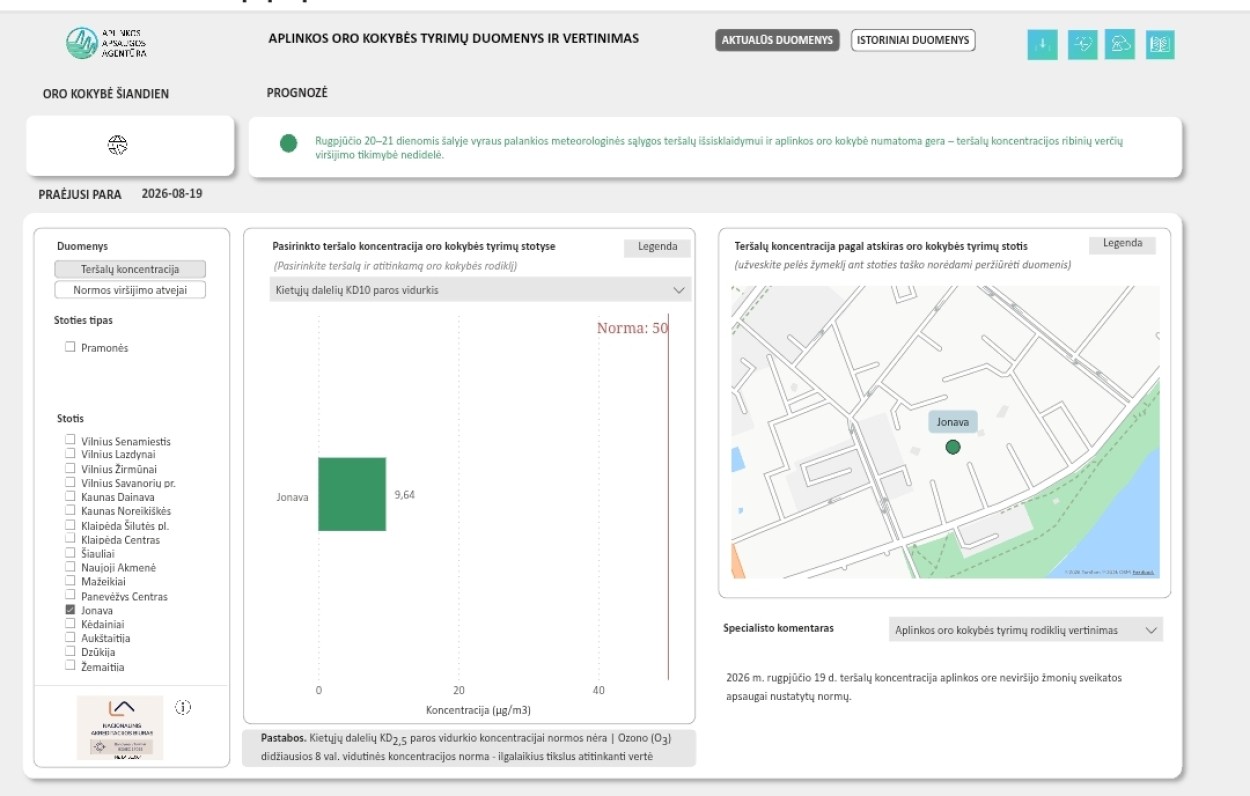The width and height of the screenshot is (1250, 796).
Task: Click the Prognozė heading
Action: (297, 93)
